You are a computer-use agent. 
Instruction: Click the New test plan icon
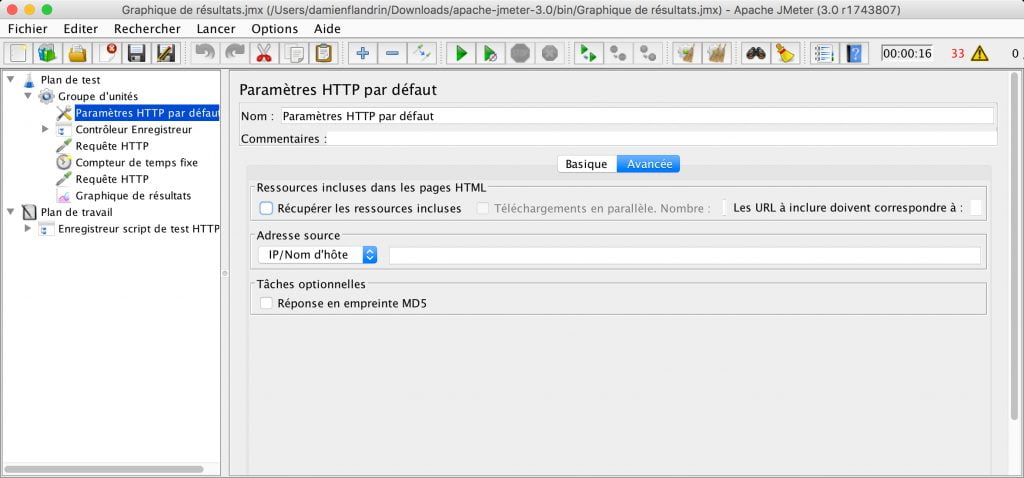point(18,53)
